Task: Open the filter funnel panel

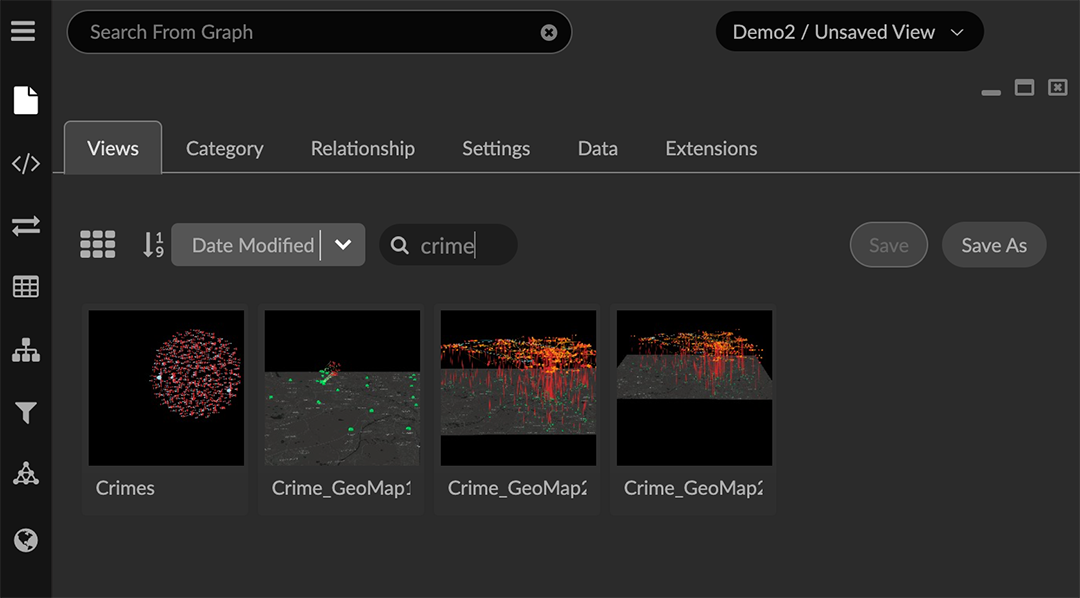Action: point(25,412)
